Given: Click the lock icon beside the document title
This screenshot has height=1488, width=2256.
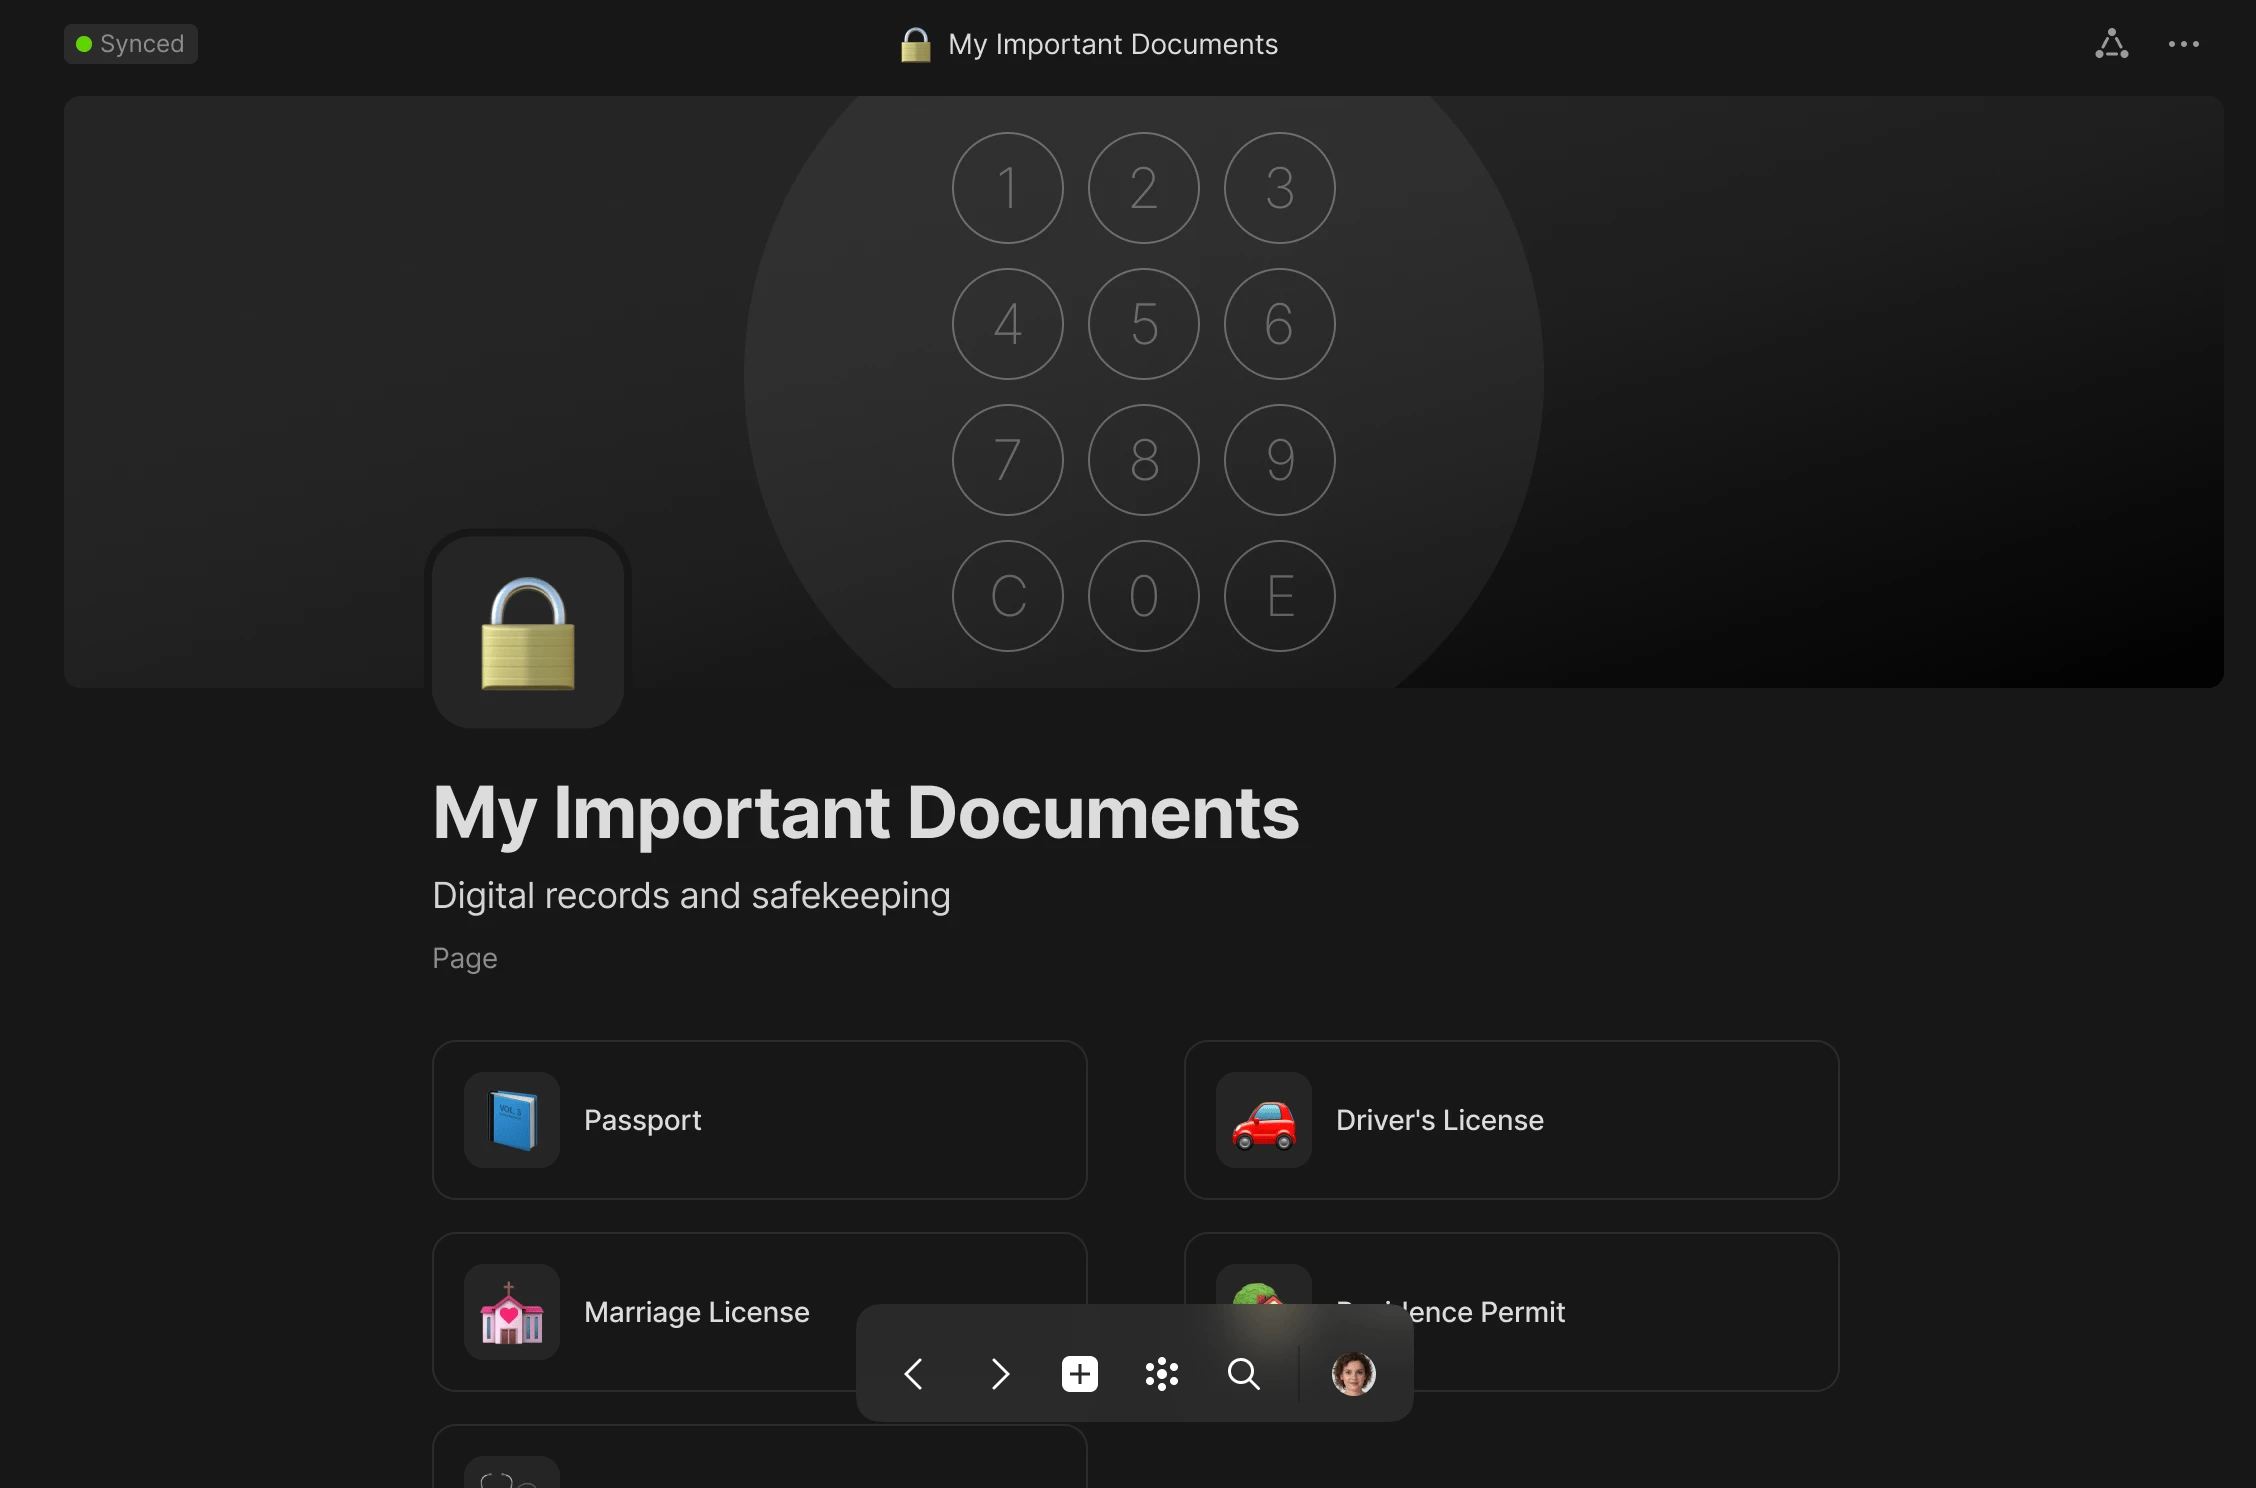Looking at the screenshot, I should pos(914,44).
